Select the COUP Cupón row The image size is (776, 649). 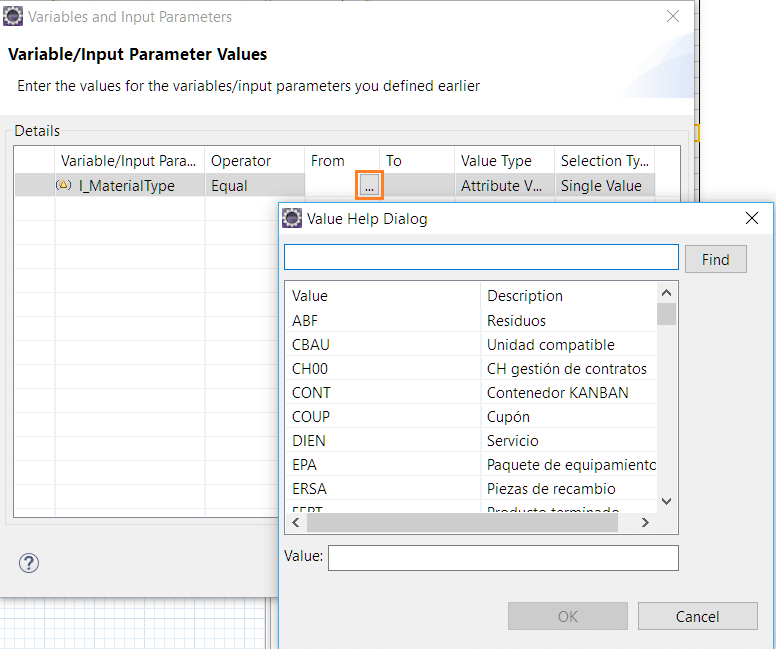tap(380, 417)
